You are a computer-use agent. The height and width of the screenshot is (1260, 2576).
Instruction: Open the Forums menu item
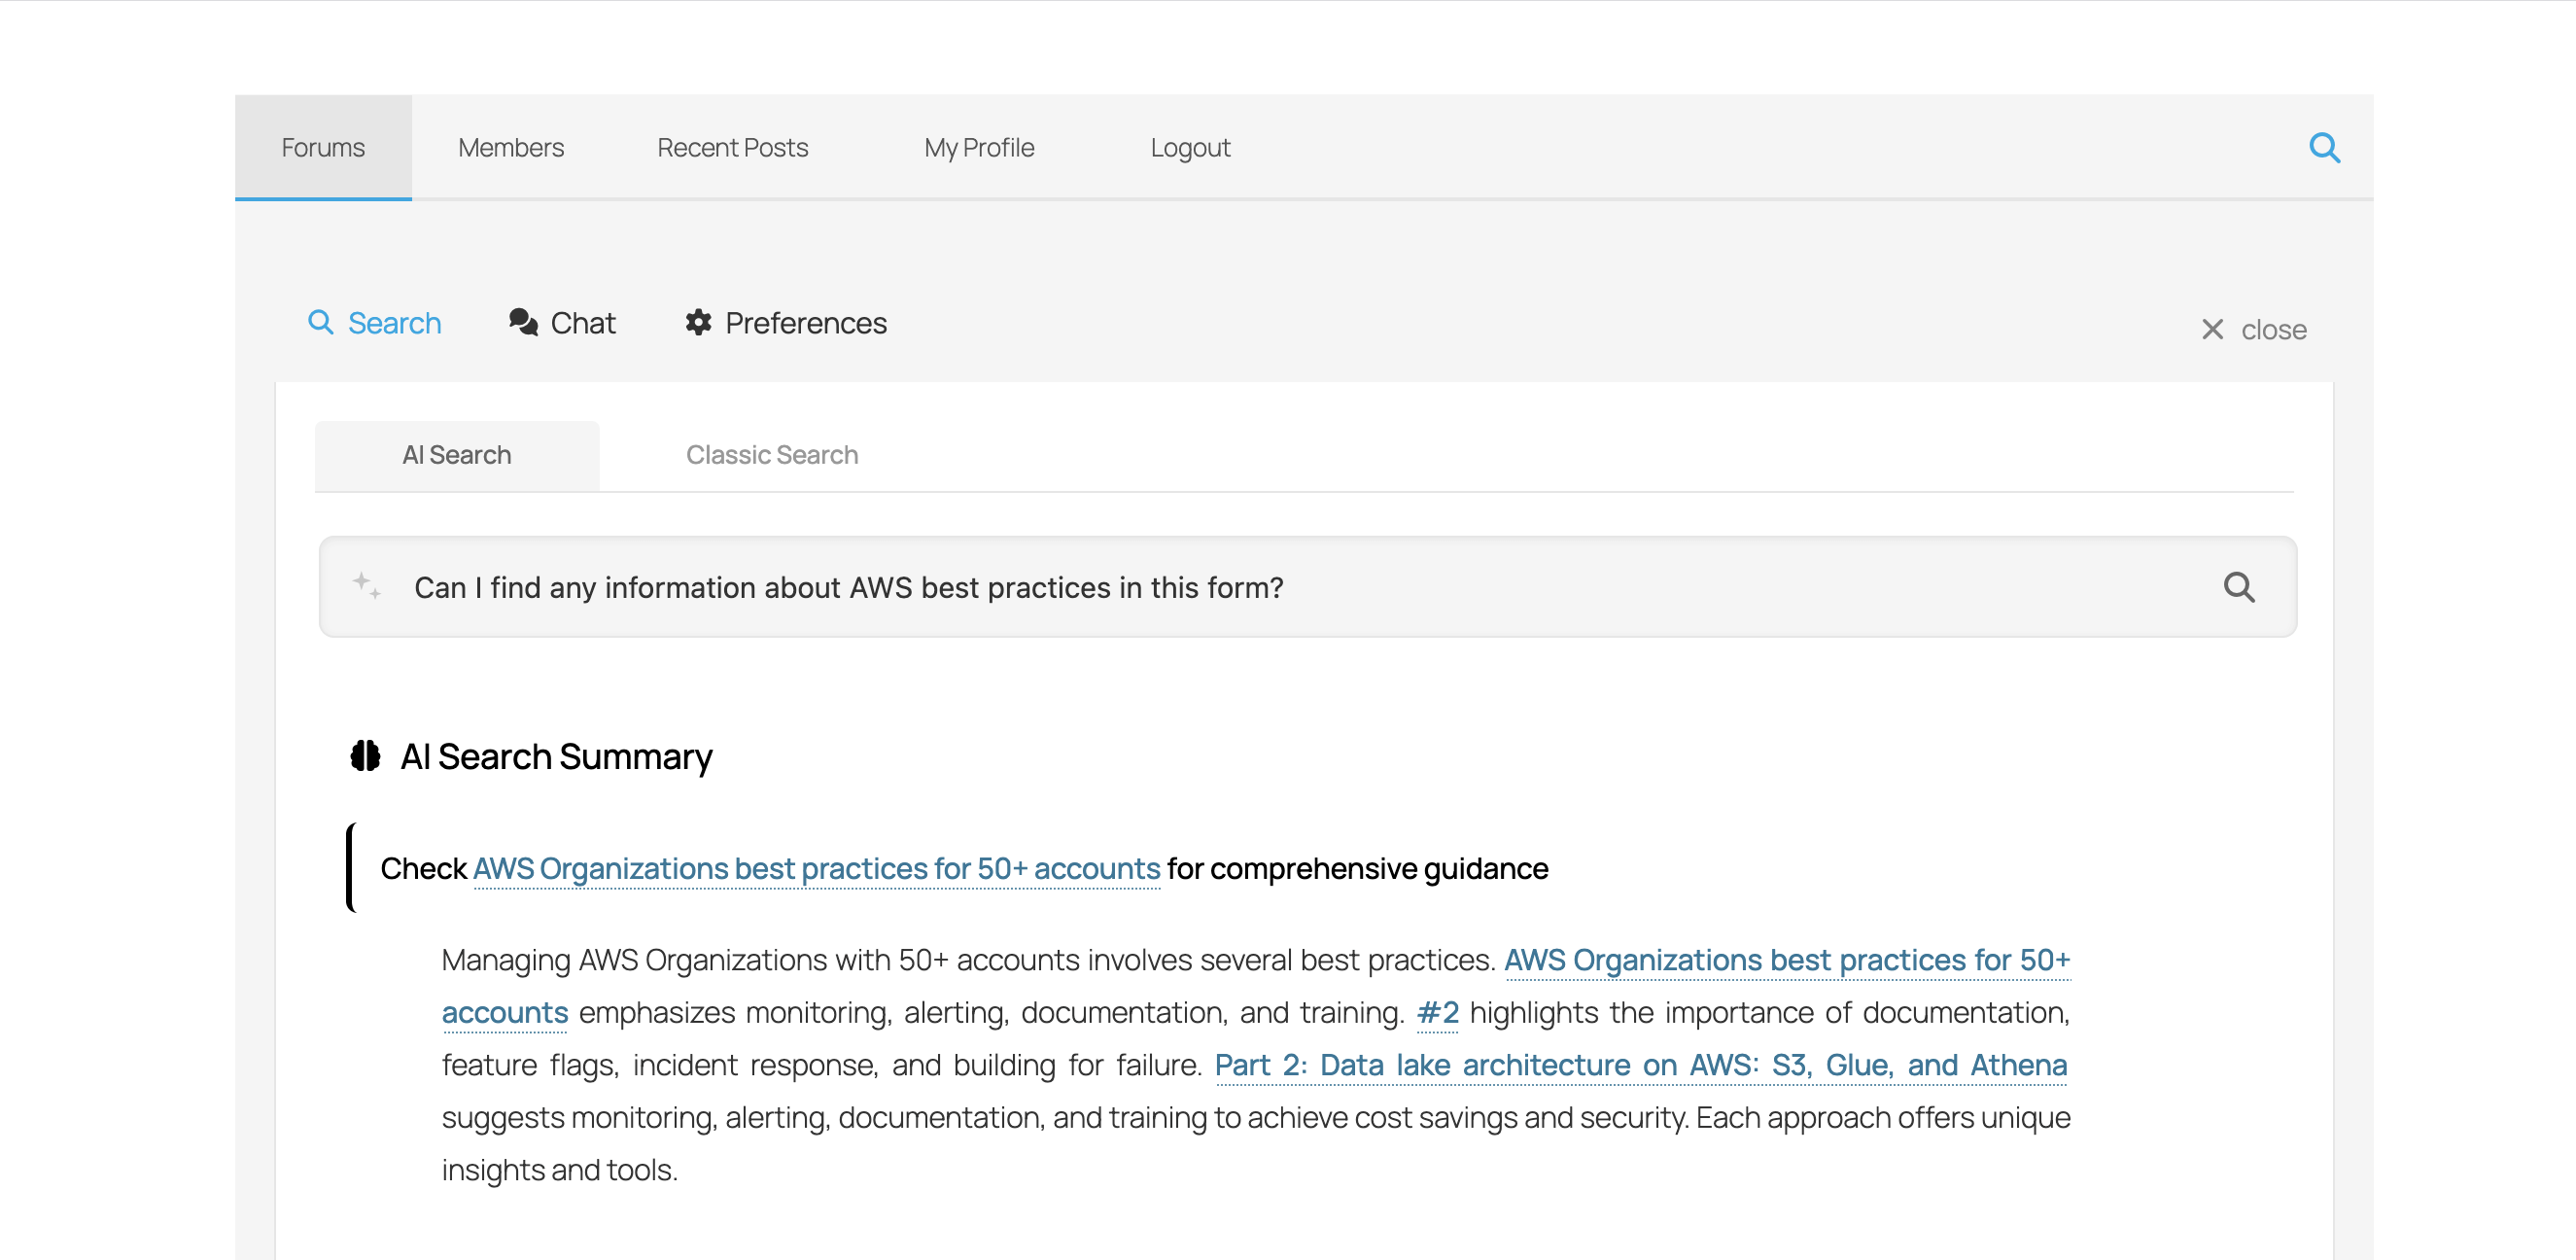(322, 147)
